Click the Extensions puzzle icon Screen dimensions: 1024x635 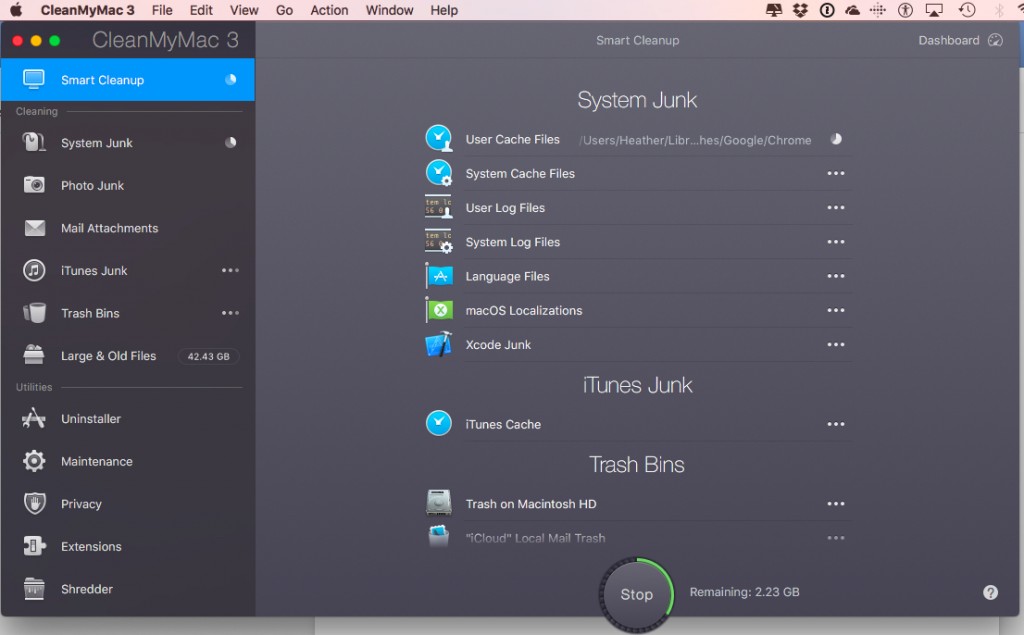34,545
